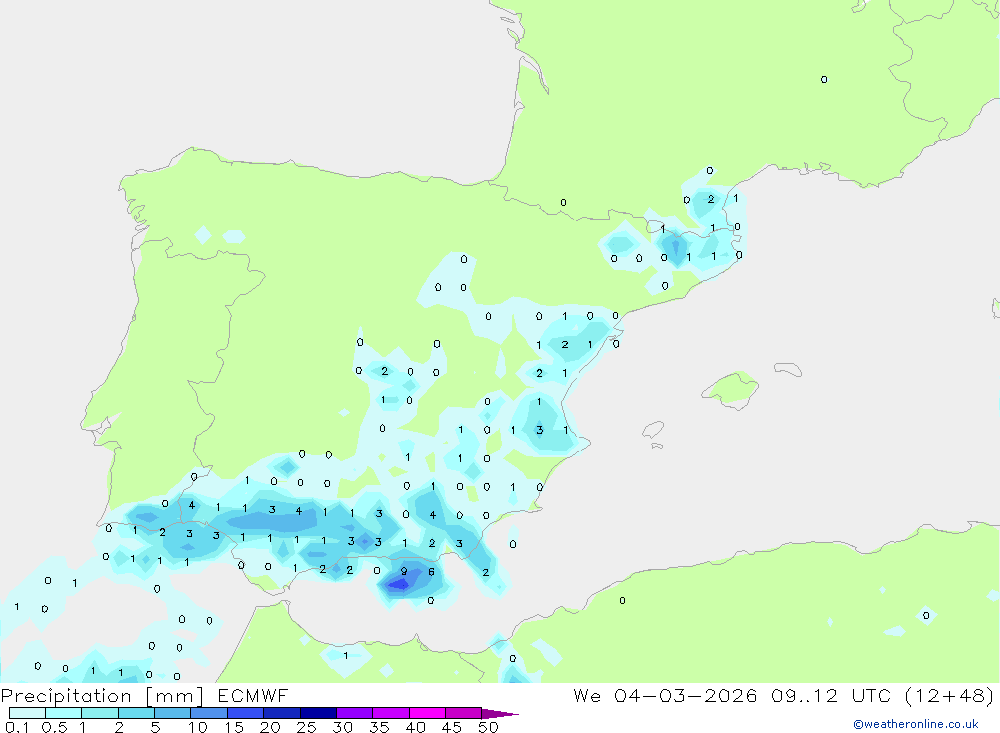Click the "ECMWF" model label
This screenshot has width=1000, height=733.
[253, 695]
